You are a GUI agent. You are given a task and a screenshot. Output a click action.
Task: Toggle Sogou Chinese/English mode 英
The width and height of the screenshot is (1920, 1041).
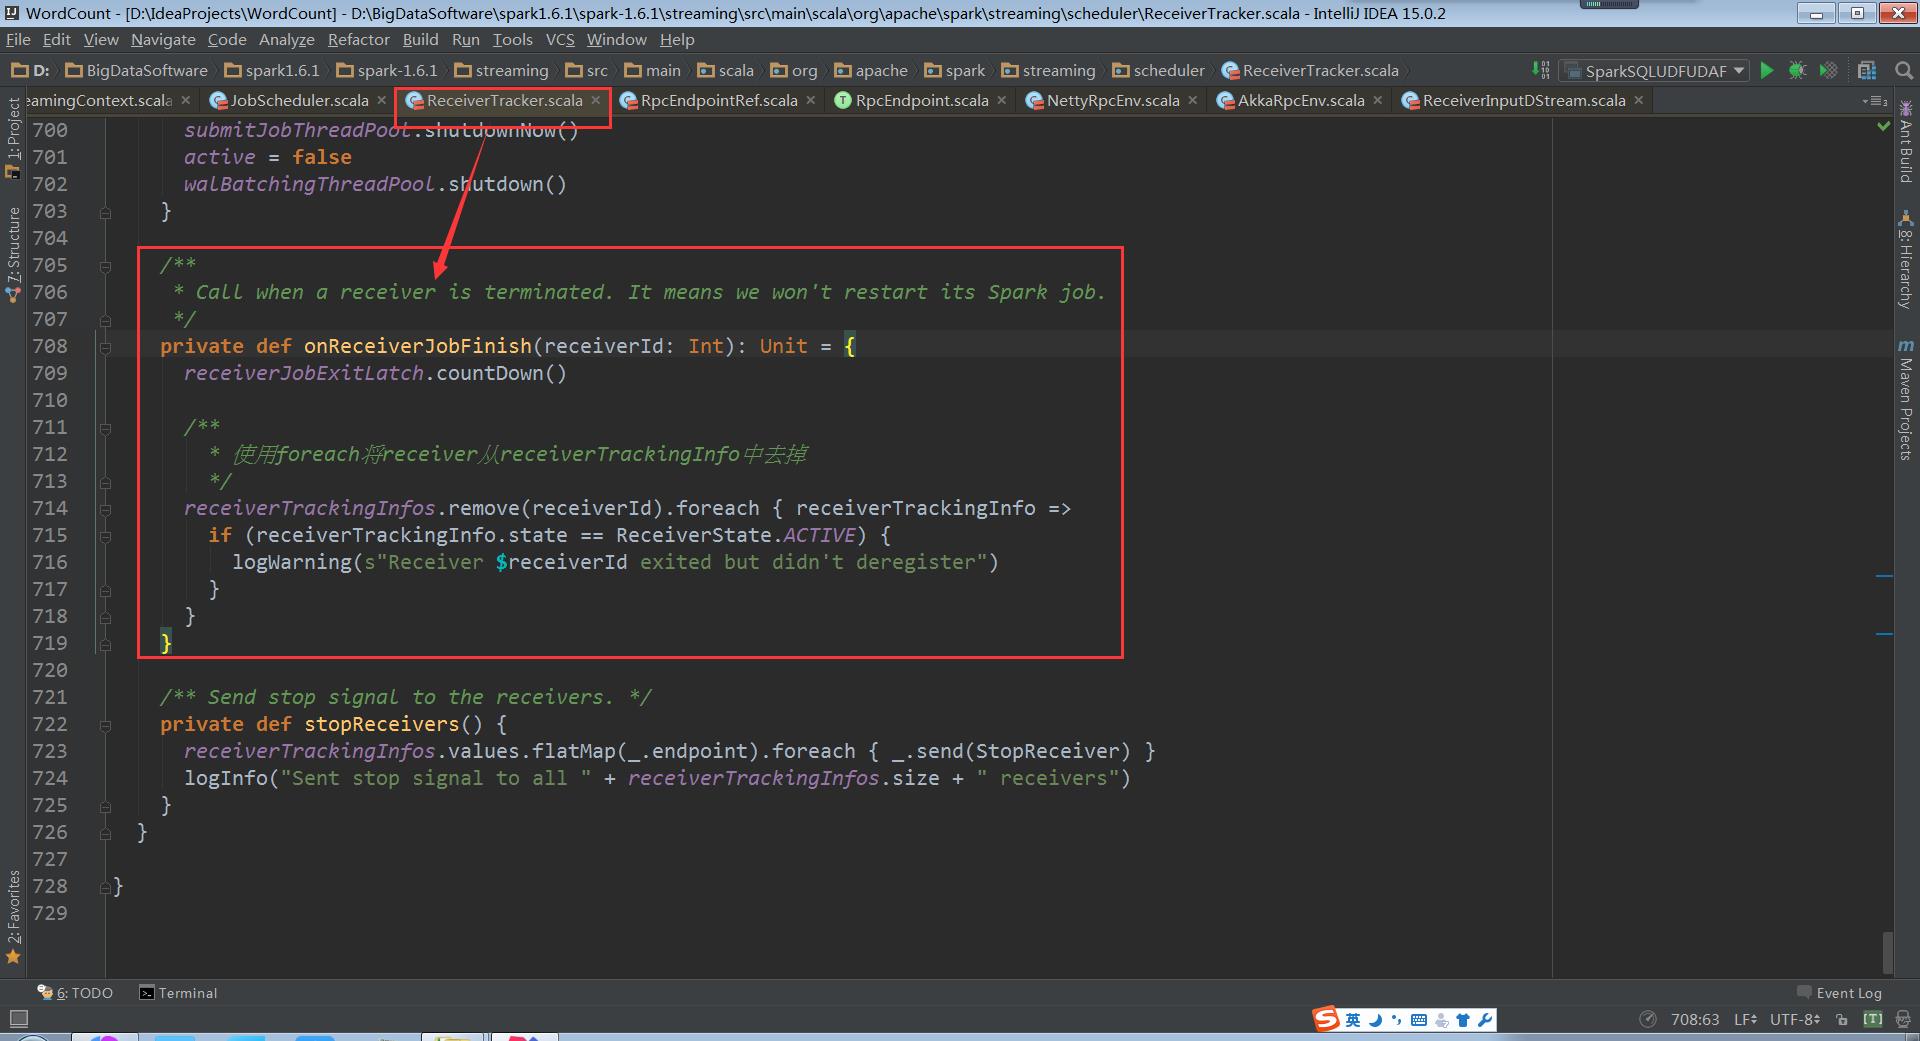(x=1353, y=1020)
